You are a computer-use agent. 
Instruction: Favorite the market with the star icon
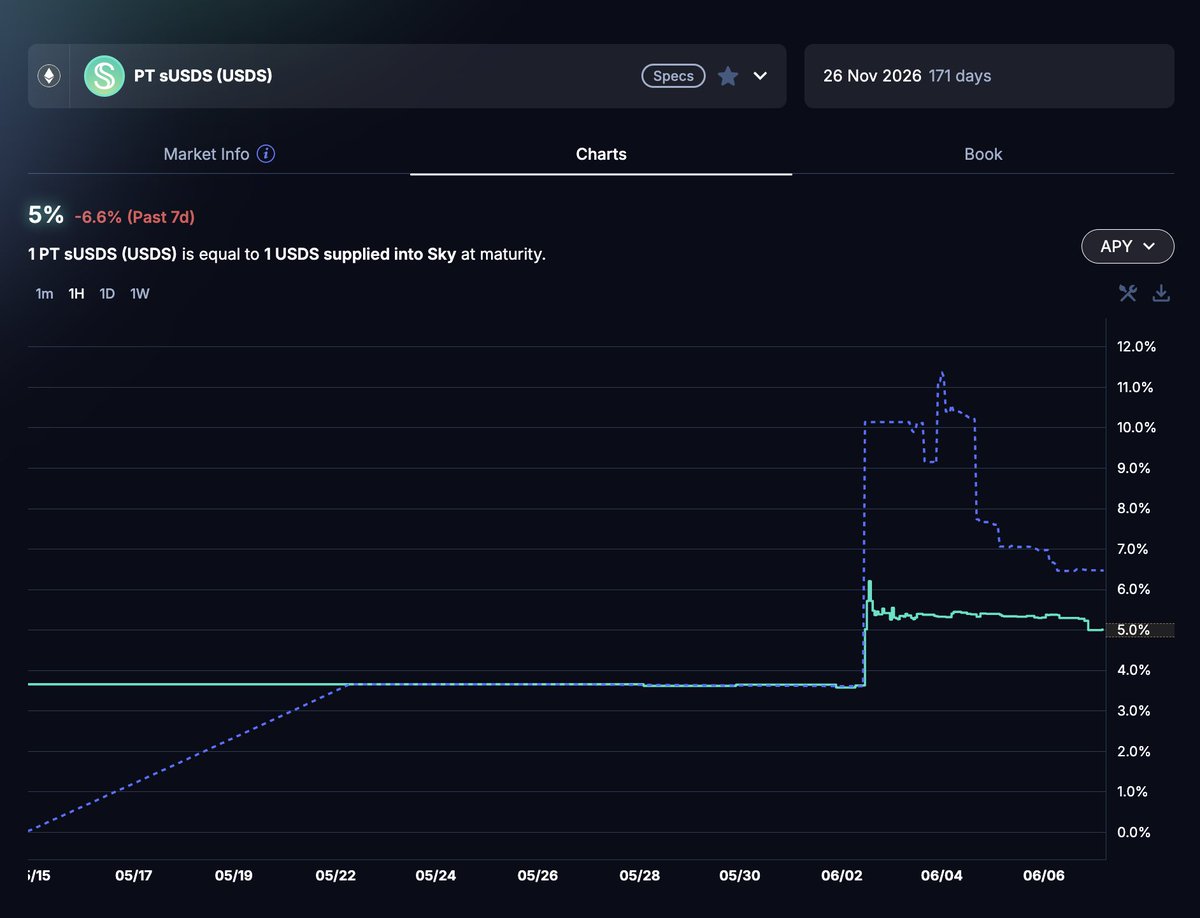(x=728, y=76)
